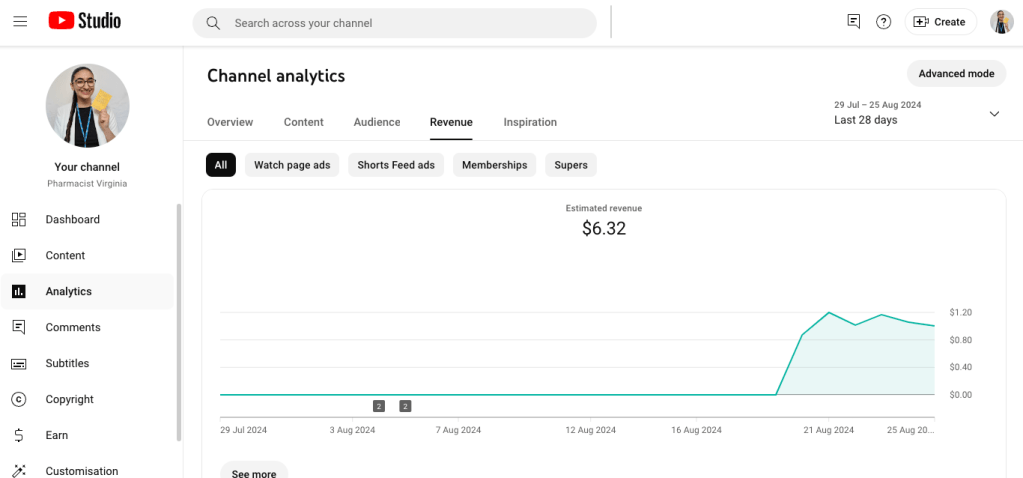Select the Shorts Feed ads chip

pyautogui.click(x=396, y=165)
